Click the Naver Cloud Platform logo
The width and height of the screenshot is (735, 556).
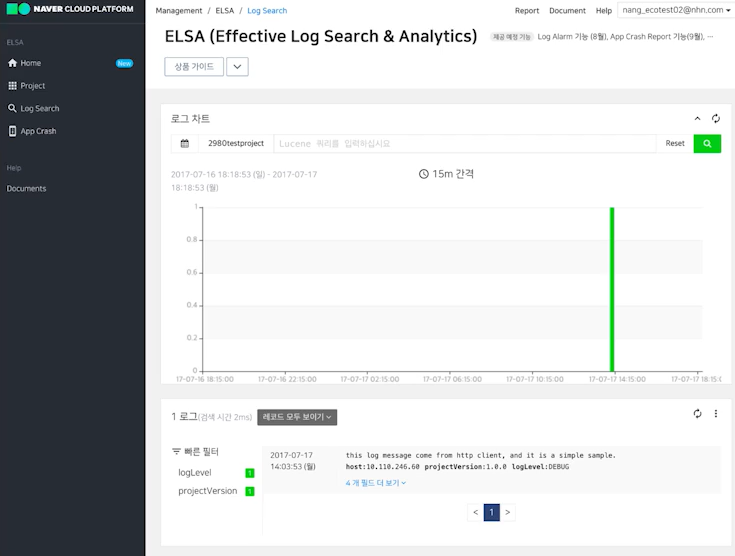(x=70, y=9)
